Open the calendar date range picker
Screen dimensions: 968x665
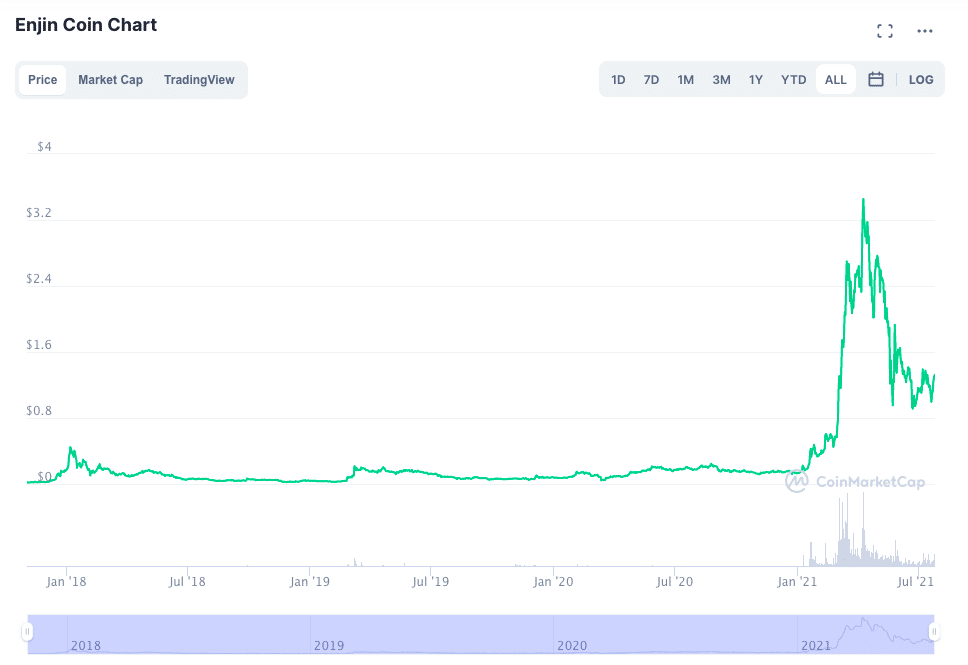pos(875,80)
